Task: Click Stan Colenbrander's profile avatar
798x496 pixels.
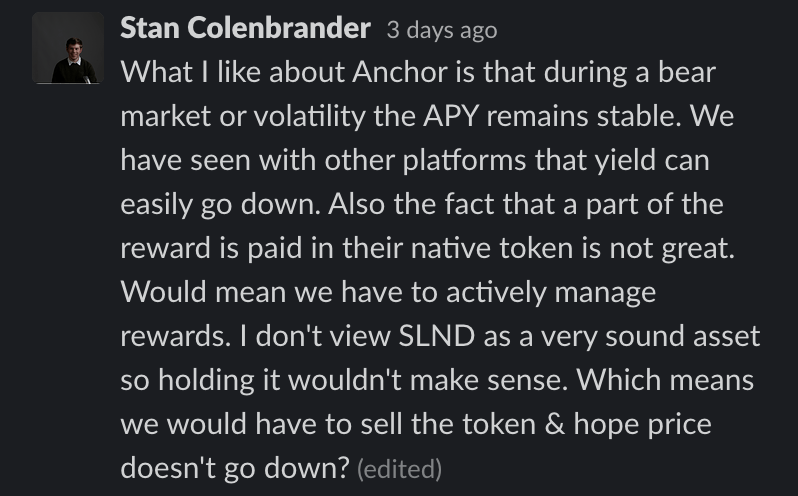Action: 68,48
